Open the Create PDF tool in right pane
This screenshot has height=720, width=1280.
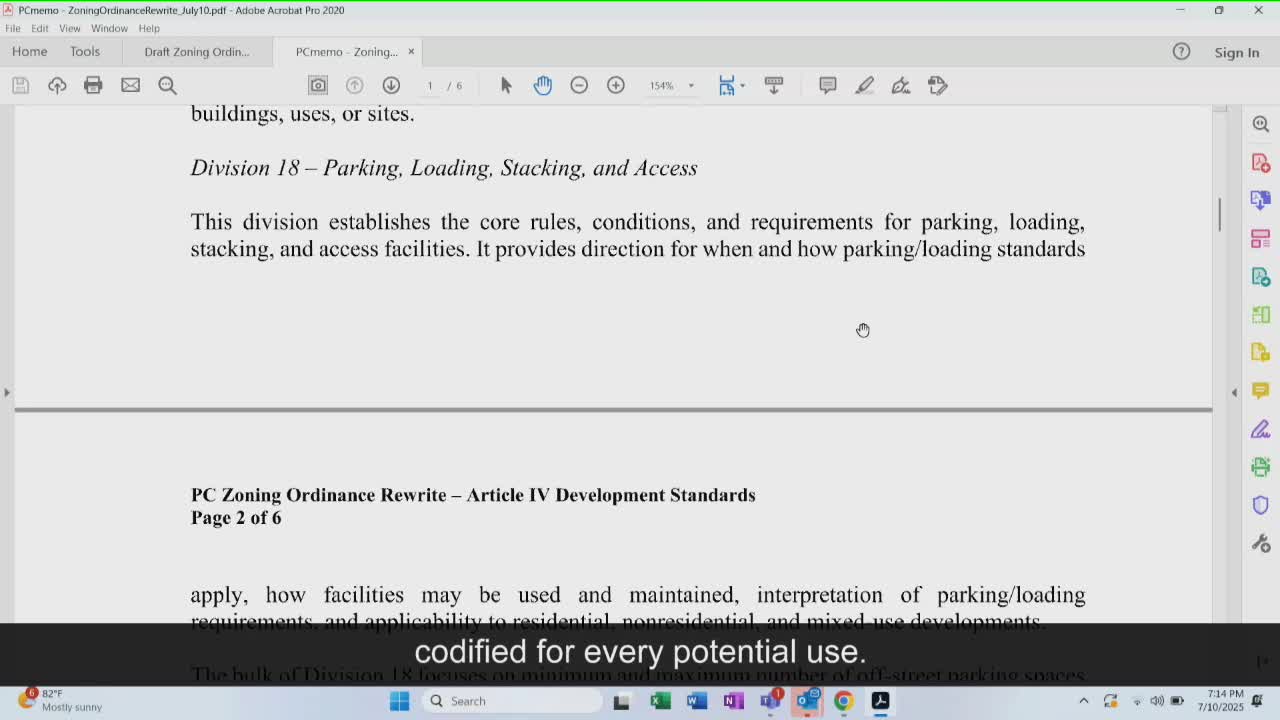pyautogui.click(x=1260, y=162)
